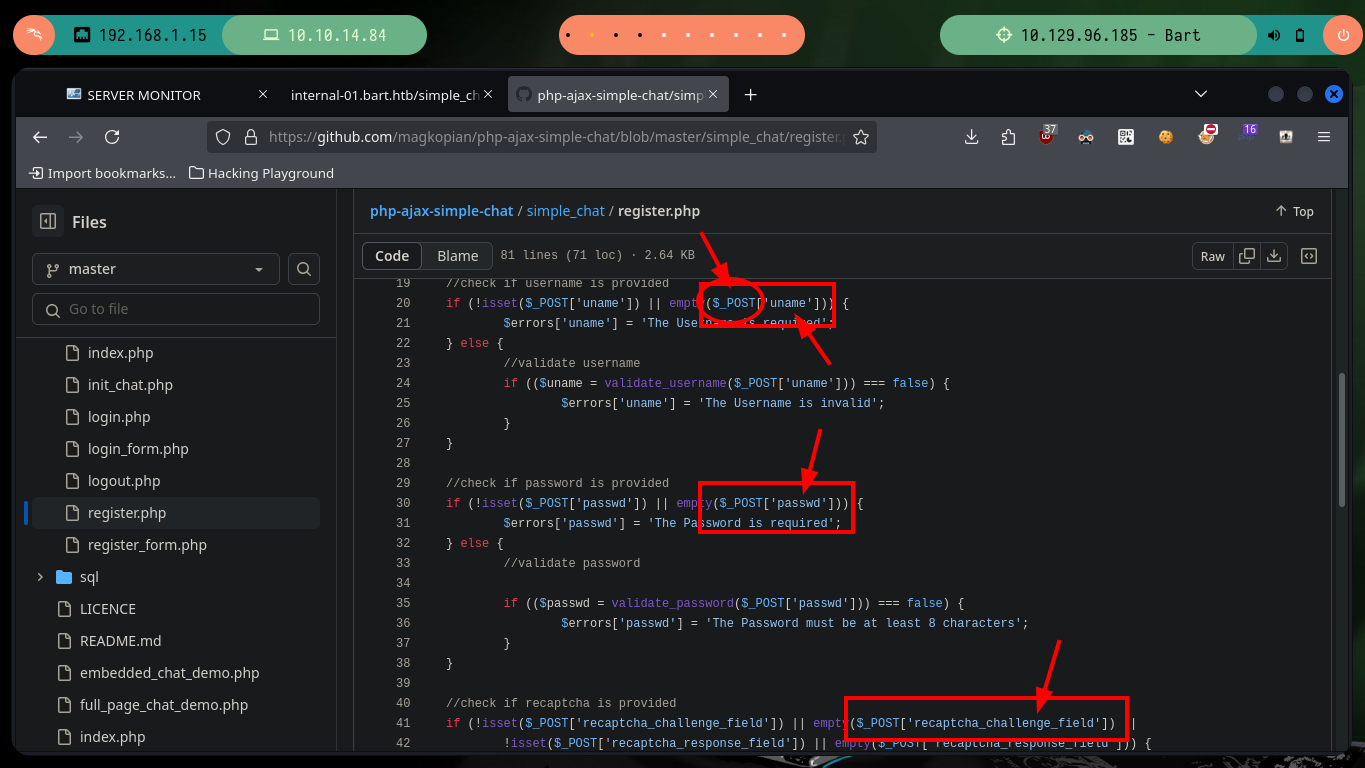
Task: Collapse the Files tree side panel
Action: pos(48,222)
